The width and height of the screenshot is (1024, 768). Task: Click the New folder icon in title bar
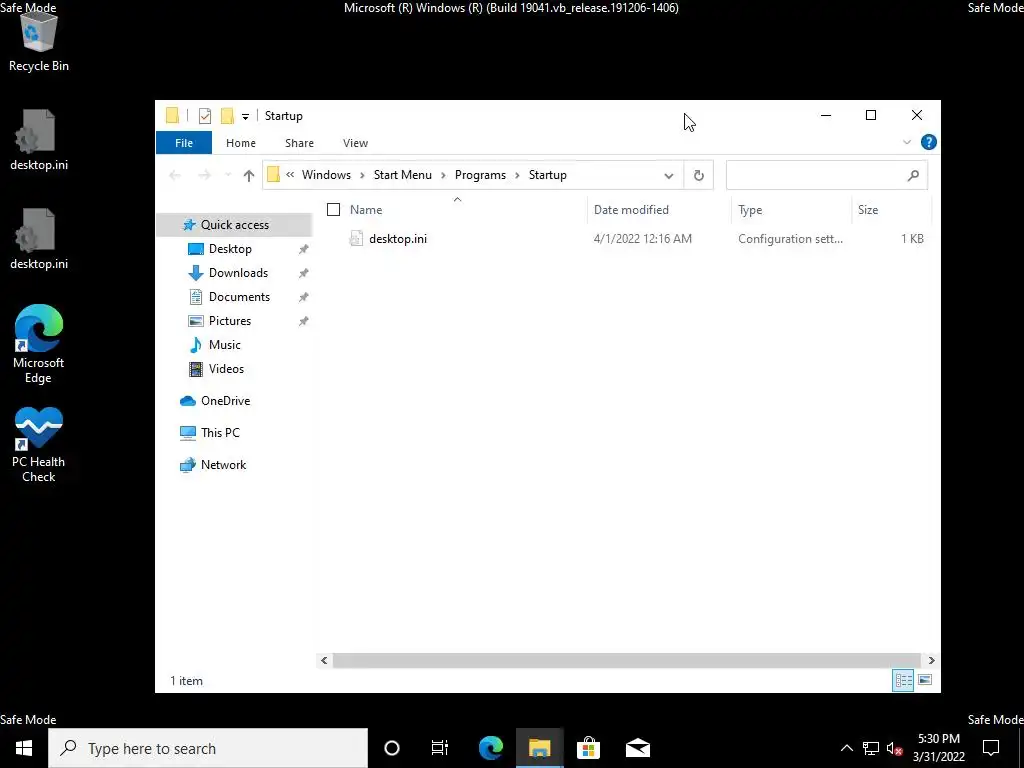click(x=227, y=116)
